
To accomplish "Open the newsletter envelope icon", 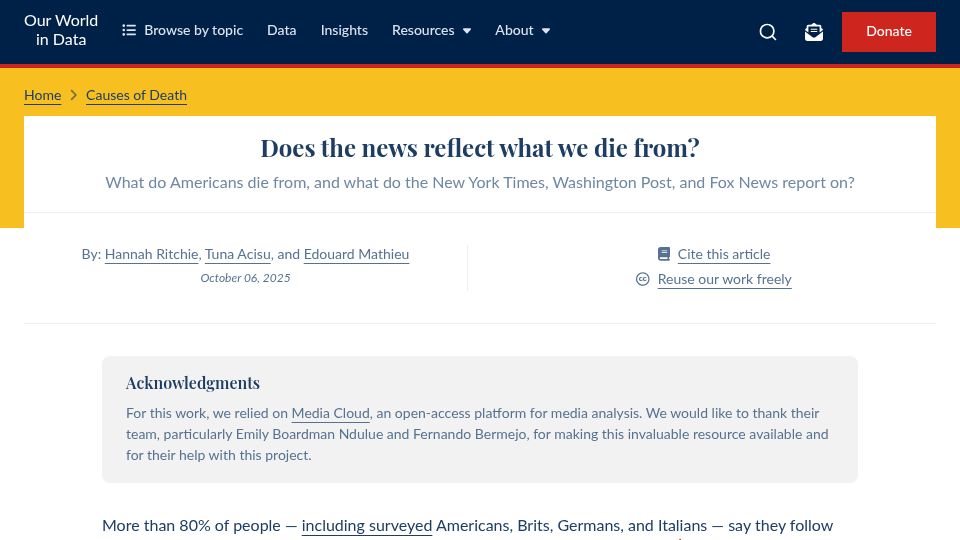I will pos(814,32).
